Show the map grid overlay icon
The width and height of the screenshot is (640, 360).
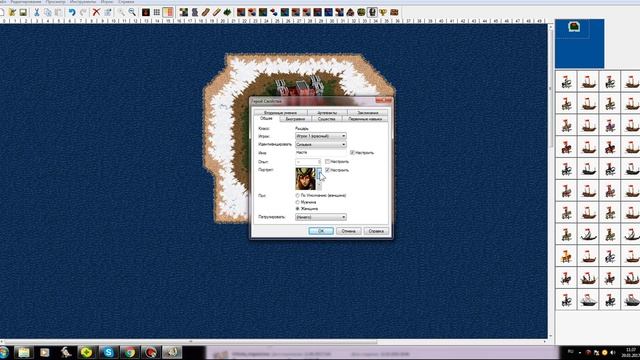pyautogui.click(x=157, y=12)
